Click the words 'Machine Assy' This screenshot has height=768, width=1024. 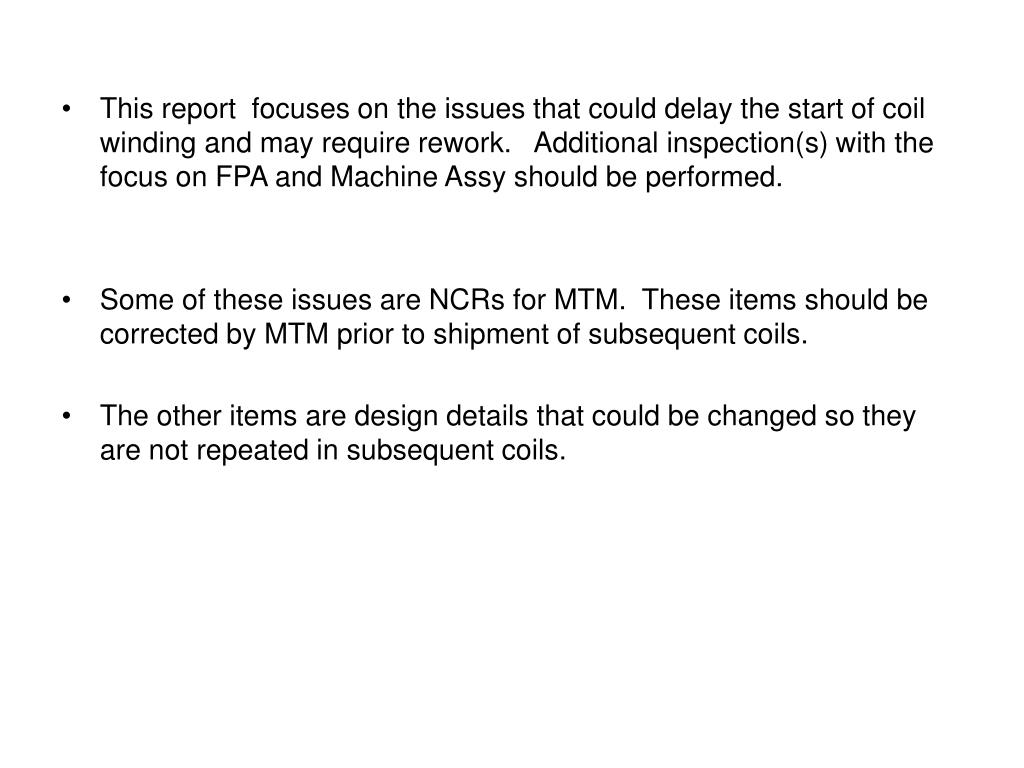[418, 178]
